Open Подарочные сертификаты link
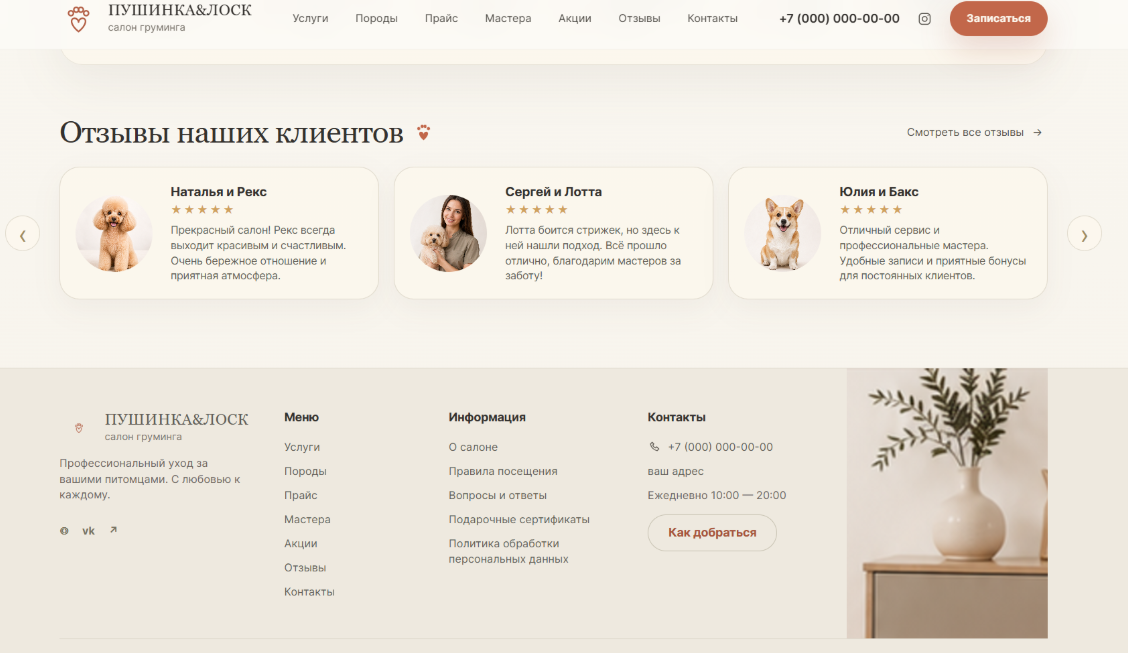The image size is (1128, 653). click(x=519, y=519)
